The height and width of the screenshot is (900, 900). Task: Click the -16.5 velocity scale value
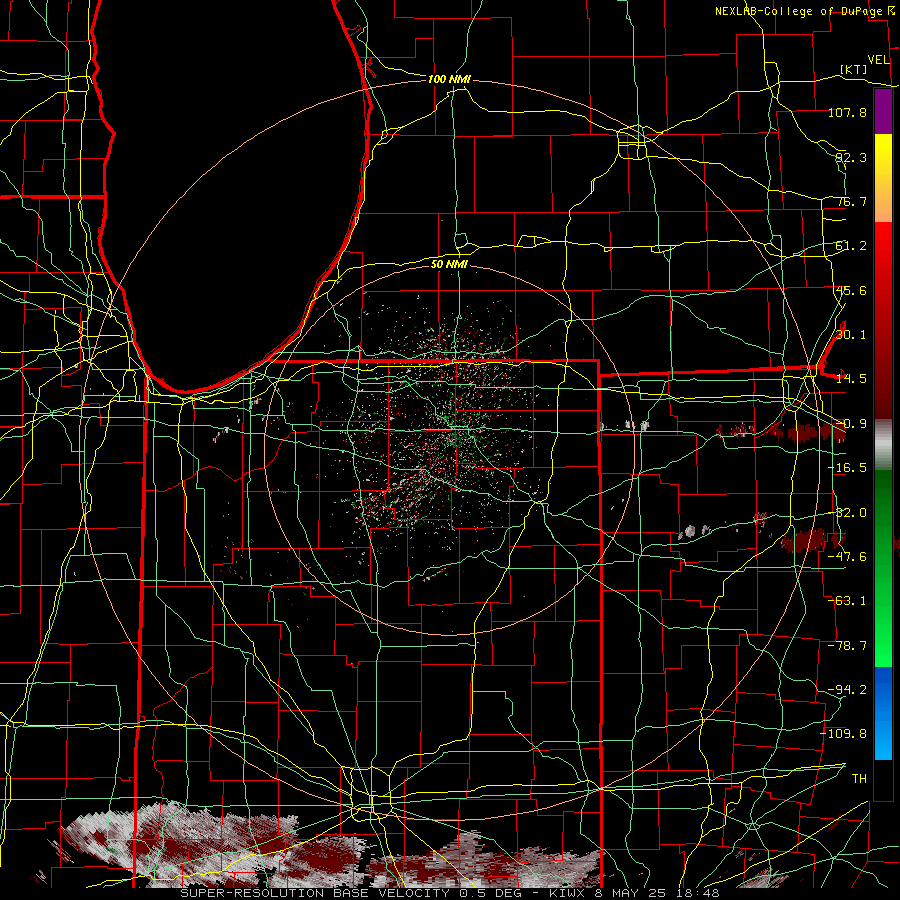[847, 468]
